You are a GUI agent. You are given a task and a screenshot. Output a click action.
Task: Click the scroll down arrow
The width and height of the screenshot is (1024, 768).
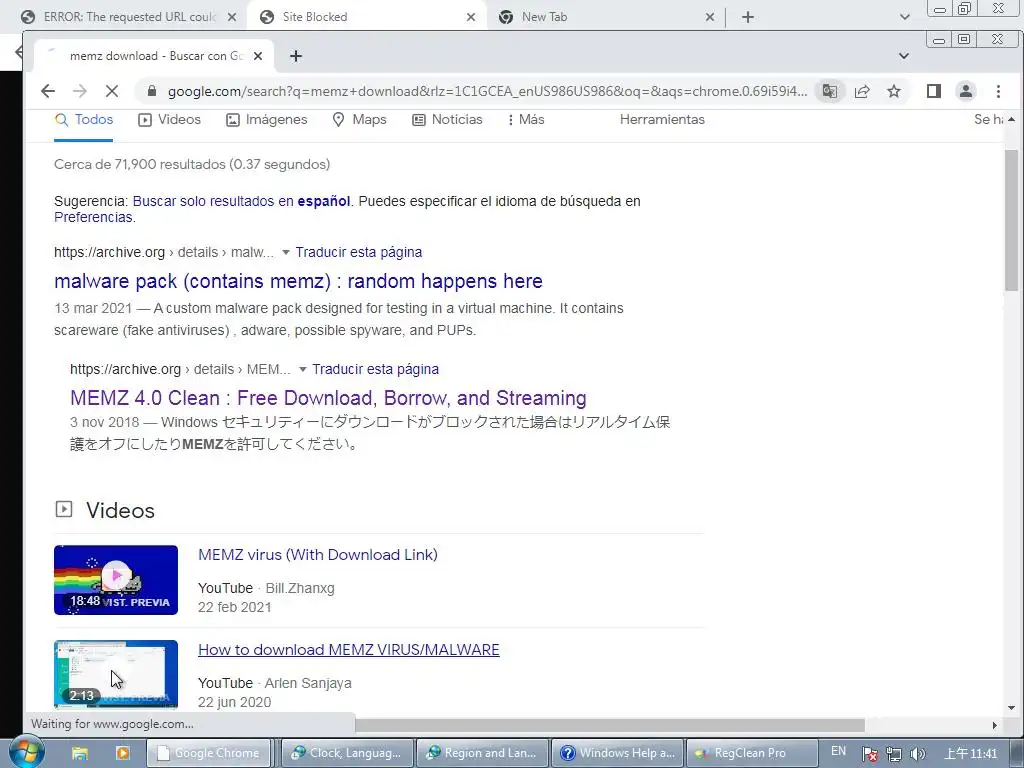[x=1011, y=707]
